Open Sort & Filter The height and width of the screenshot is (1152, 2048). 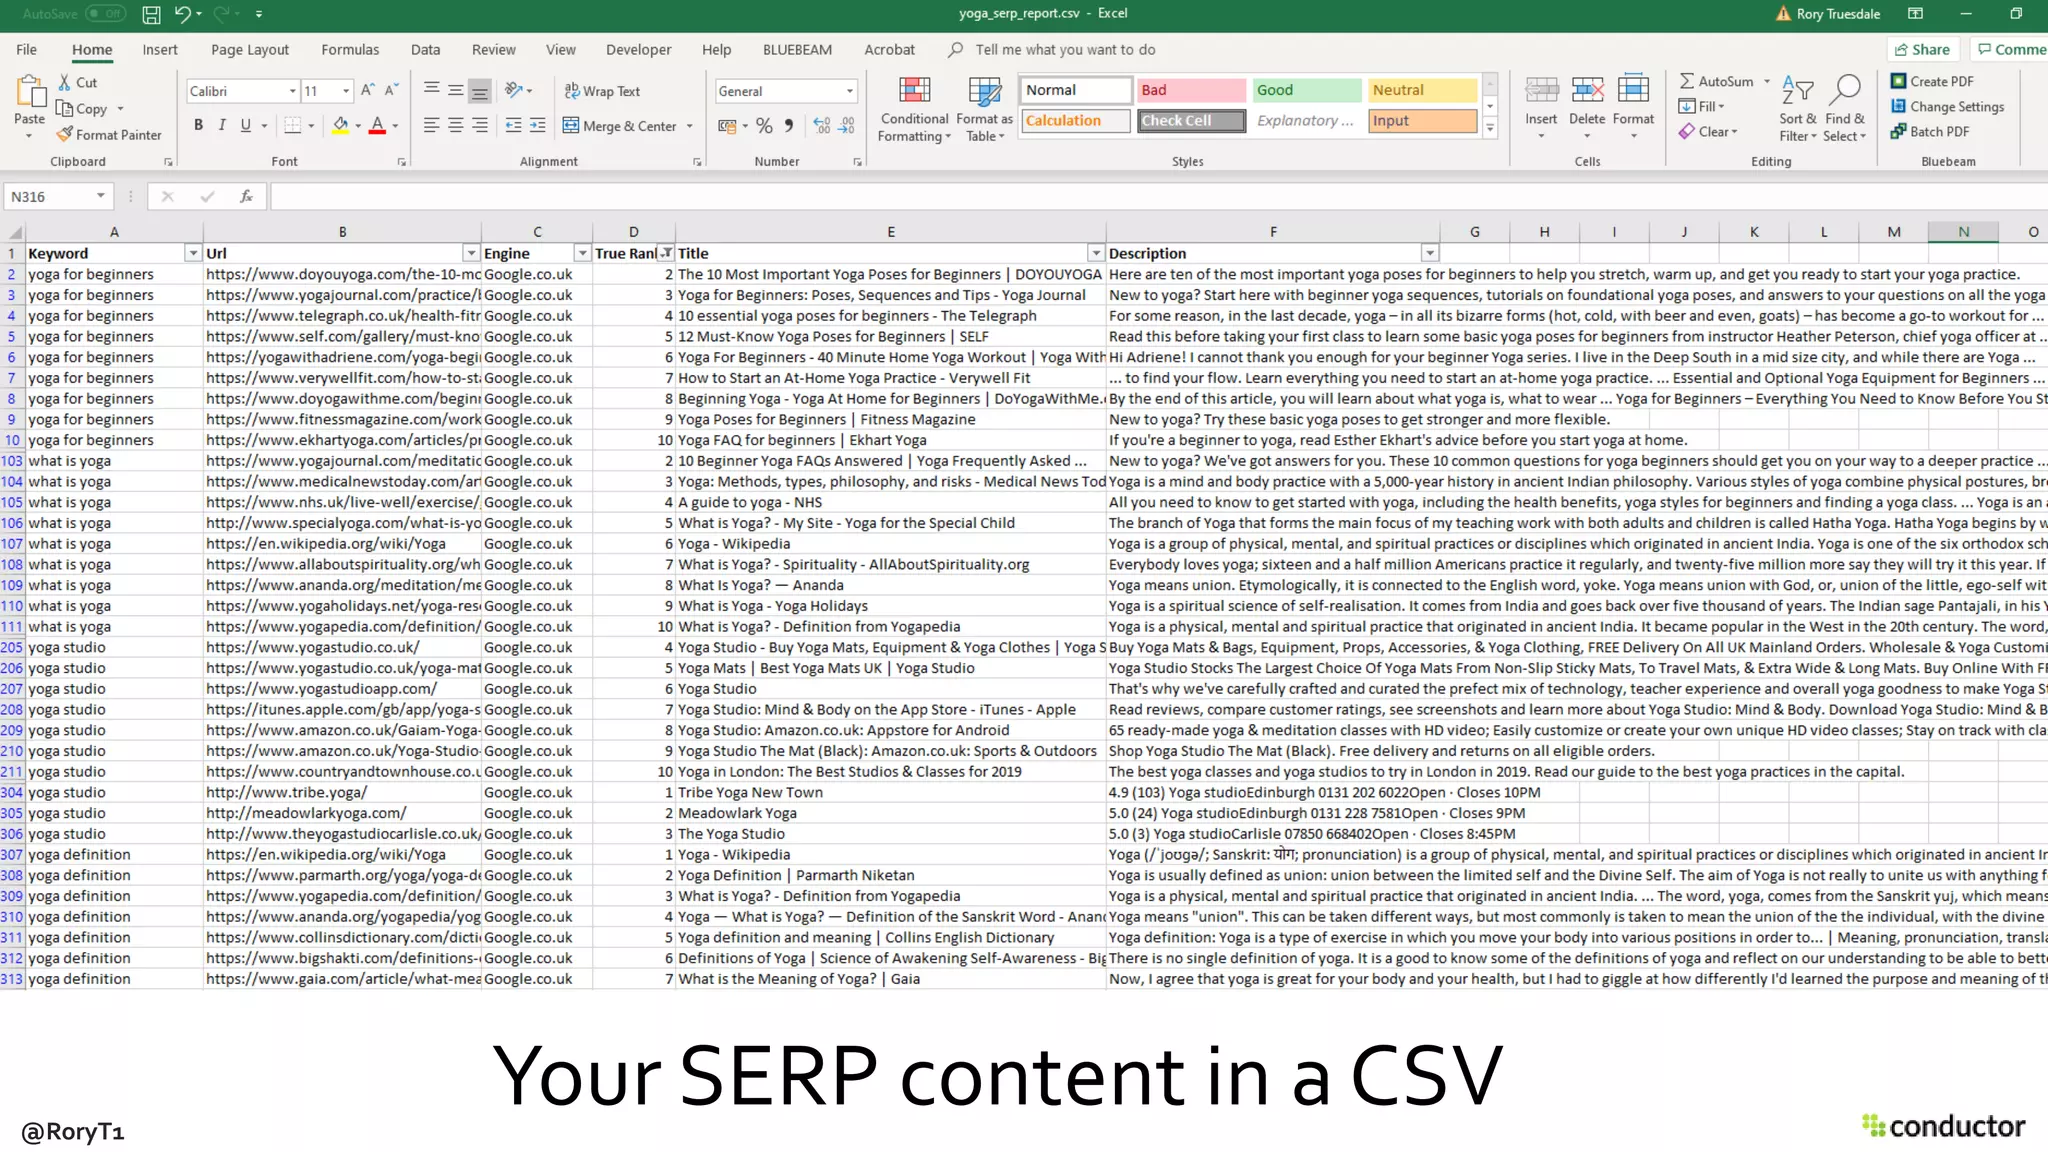tap(1797, 110)
